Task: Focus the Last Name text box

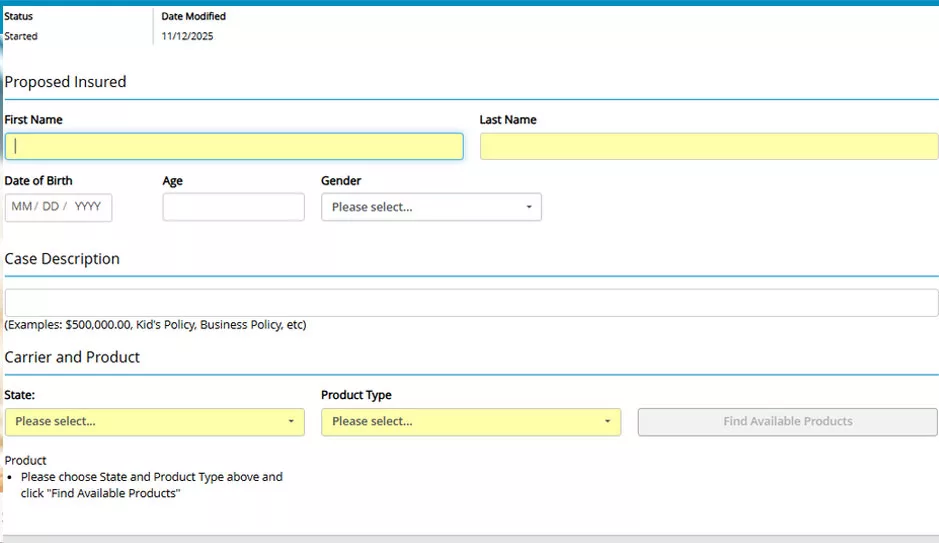Action: tap(708, 146)
